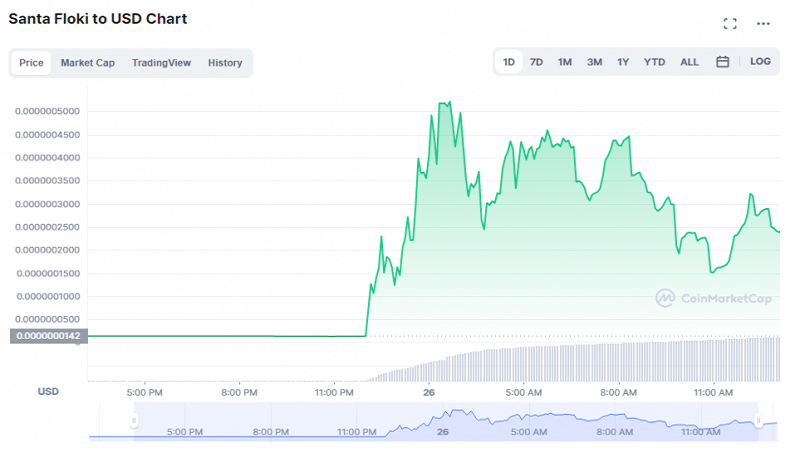Switch to the Market Cap tab

tap(88, 63)
